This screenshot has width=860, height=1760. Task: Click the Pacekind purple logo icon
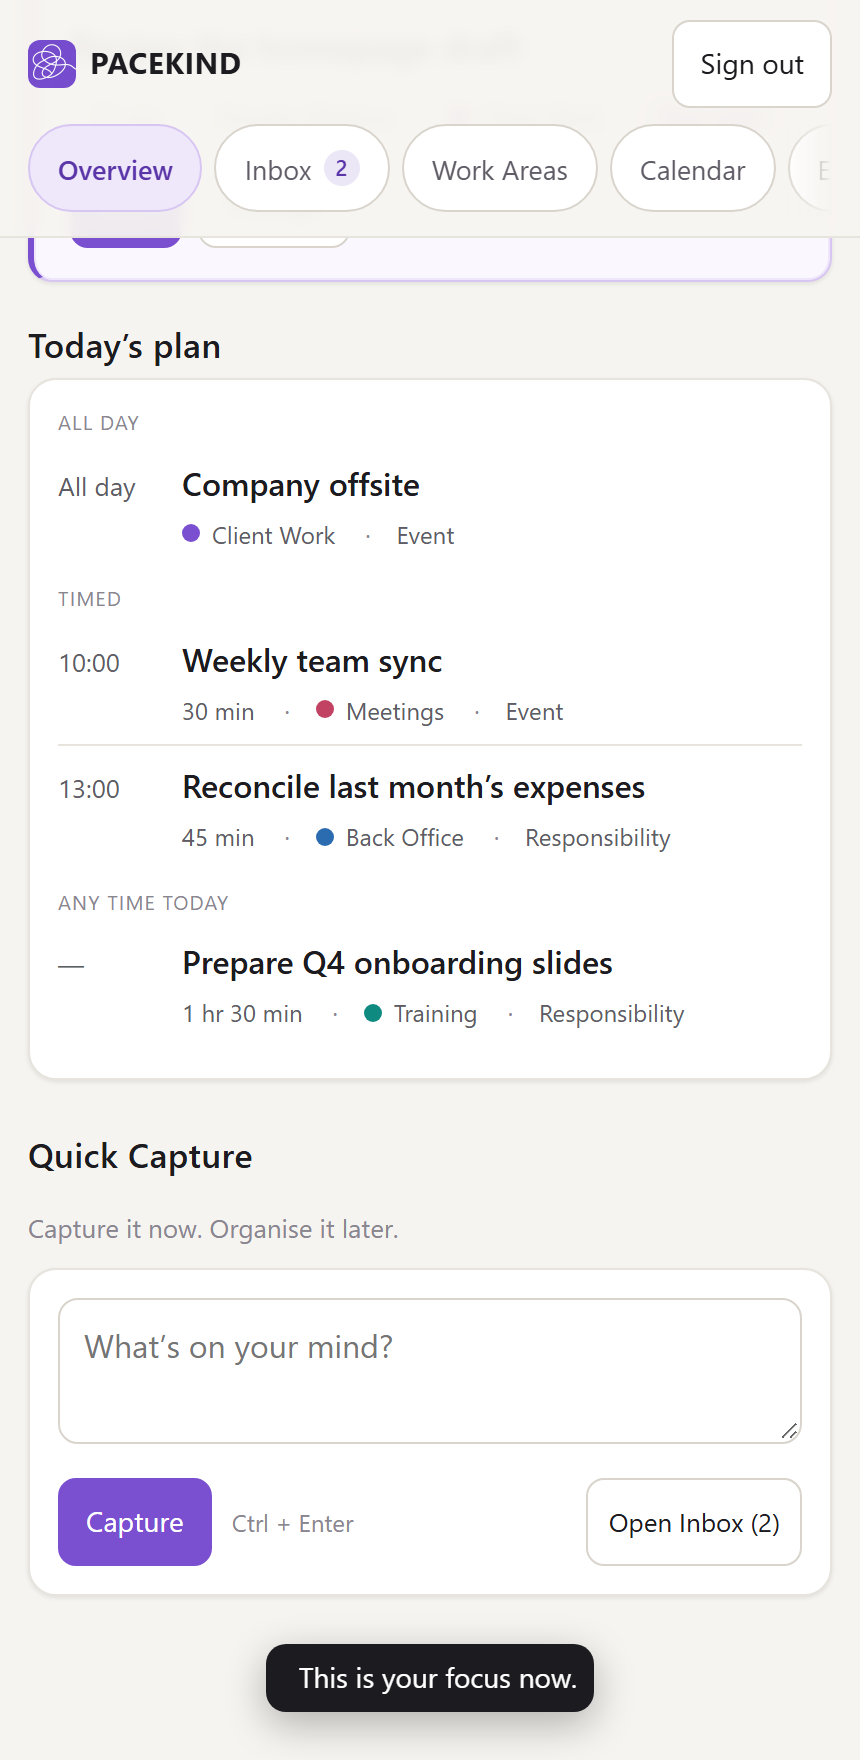52,64
